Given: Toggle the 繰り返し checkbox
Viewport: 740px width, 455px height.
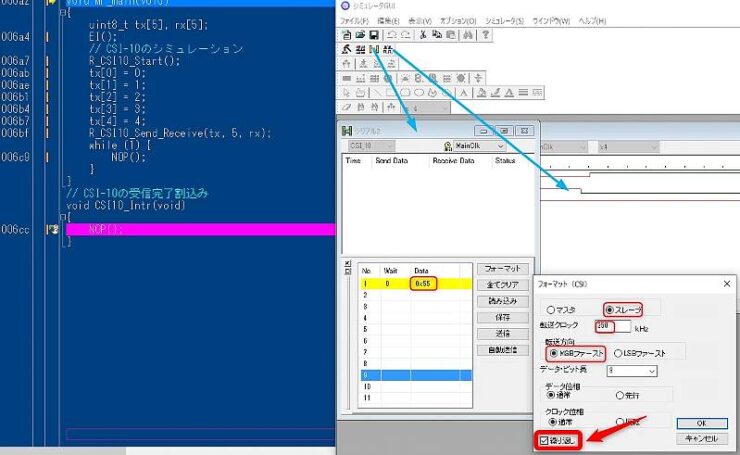Looking at the screenshot, I should pyautogui.click(x=543, y=441).
